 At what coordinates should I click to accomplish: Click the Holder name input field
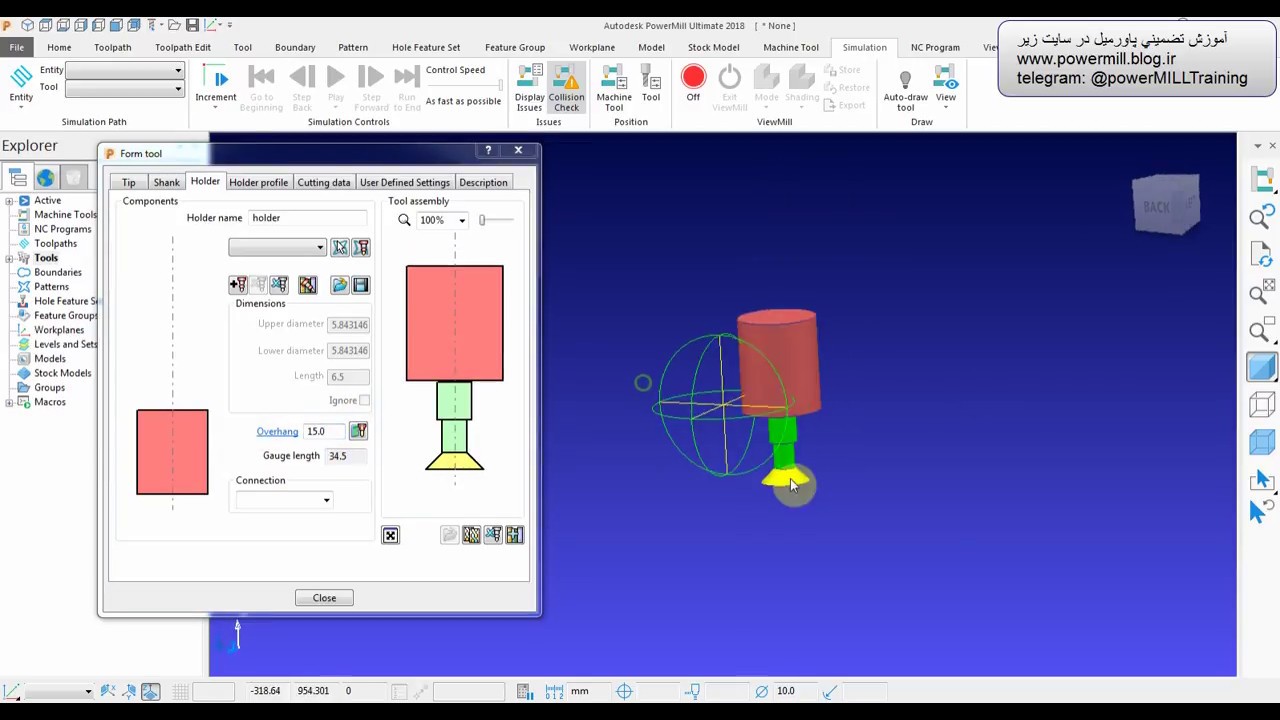pos(306,218)
